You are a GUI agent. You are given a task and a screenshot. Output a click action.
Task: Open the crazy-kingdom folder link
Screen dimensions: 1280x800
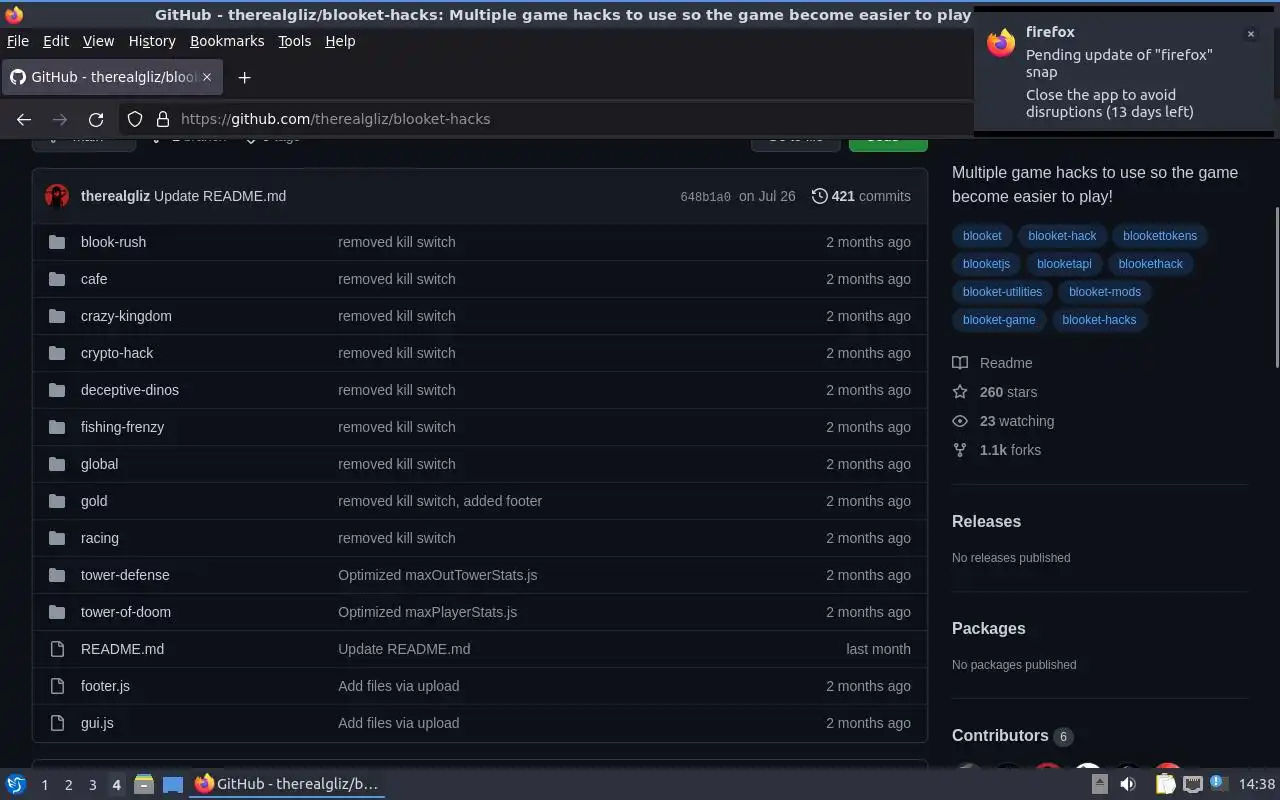pyautogui.click(x=126, y=316)
